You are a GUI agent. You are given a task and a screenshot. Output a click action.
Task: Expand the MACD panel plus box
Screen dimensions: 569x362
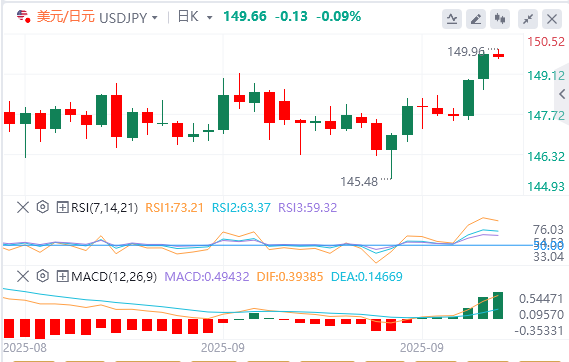point(62,276)
